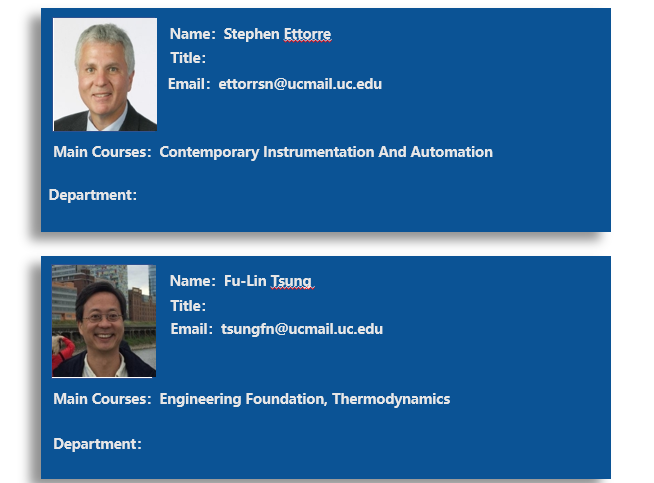The width and height of the screenshot is (654, 483).
Task: Click the Email label on Tsung's card
Action: (x=191, y=329)
